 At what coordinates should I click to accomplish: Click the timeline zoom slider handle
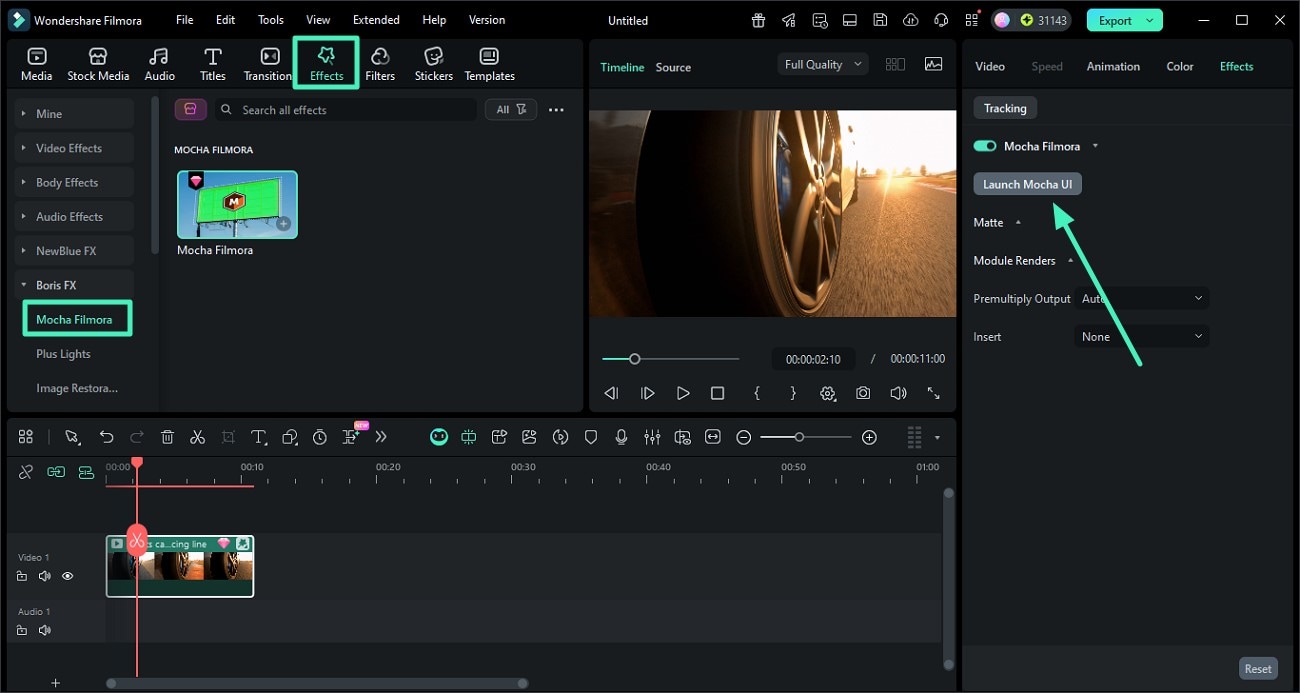pos(799,437)
